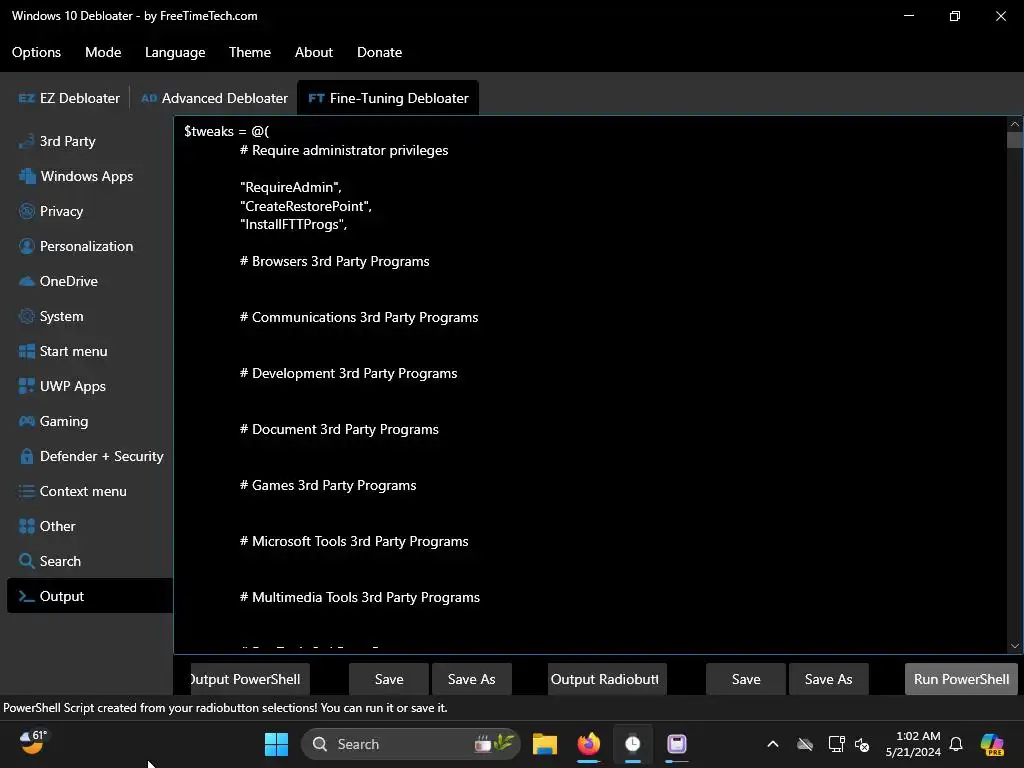Viewport: 1024px width, 768px height.
Task: Select the Privacy sidebar icon
Action: pos(26,211)
